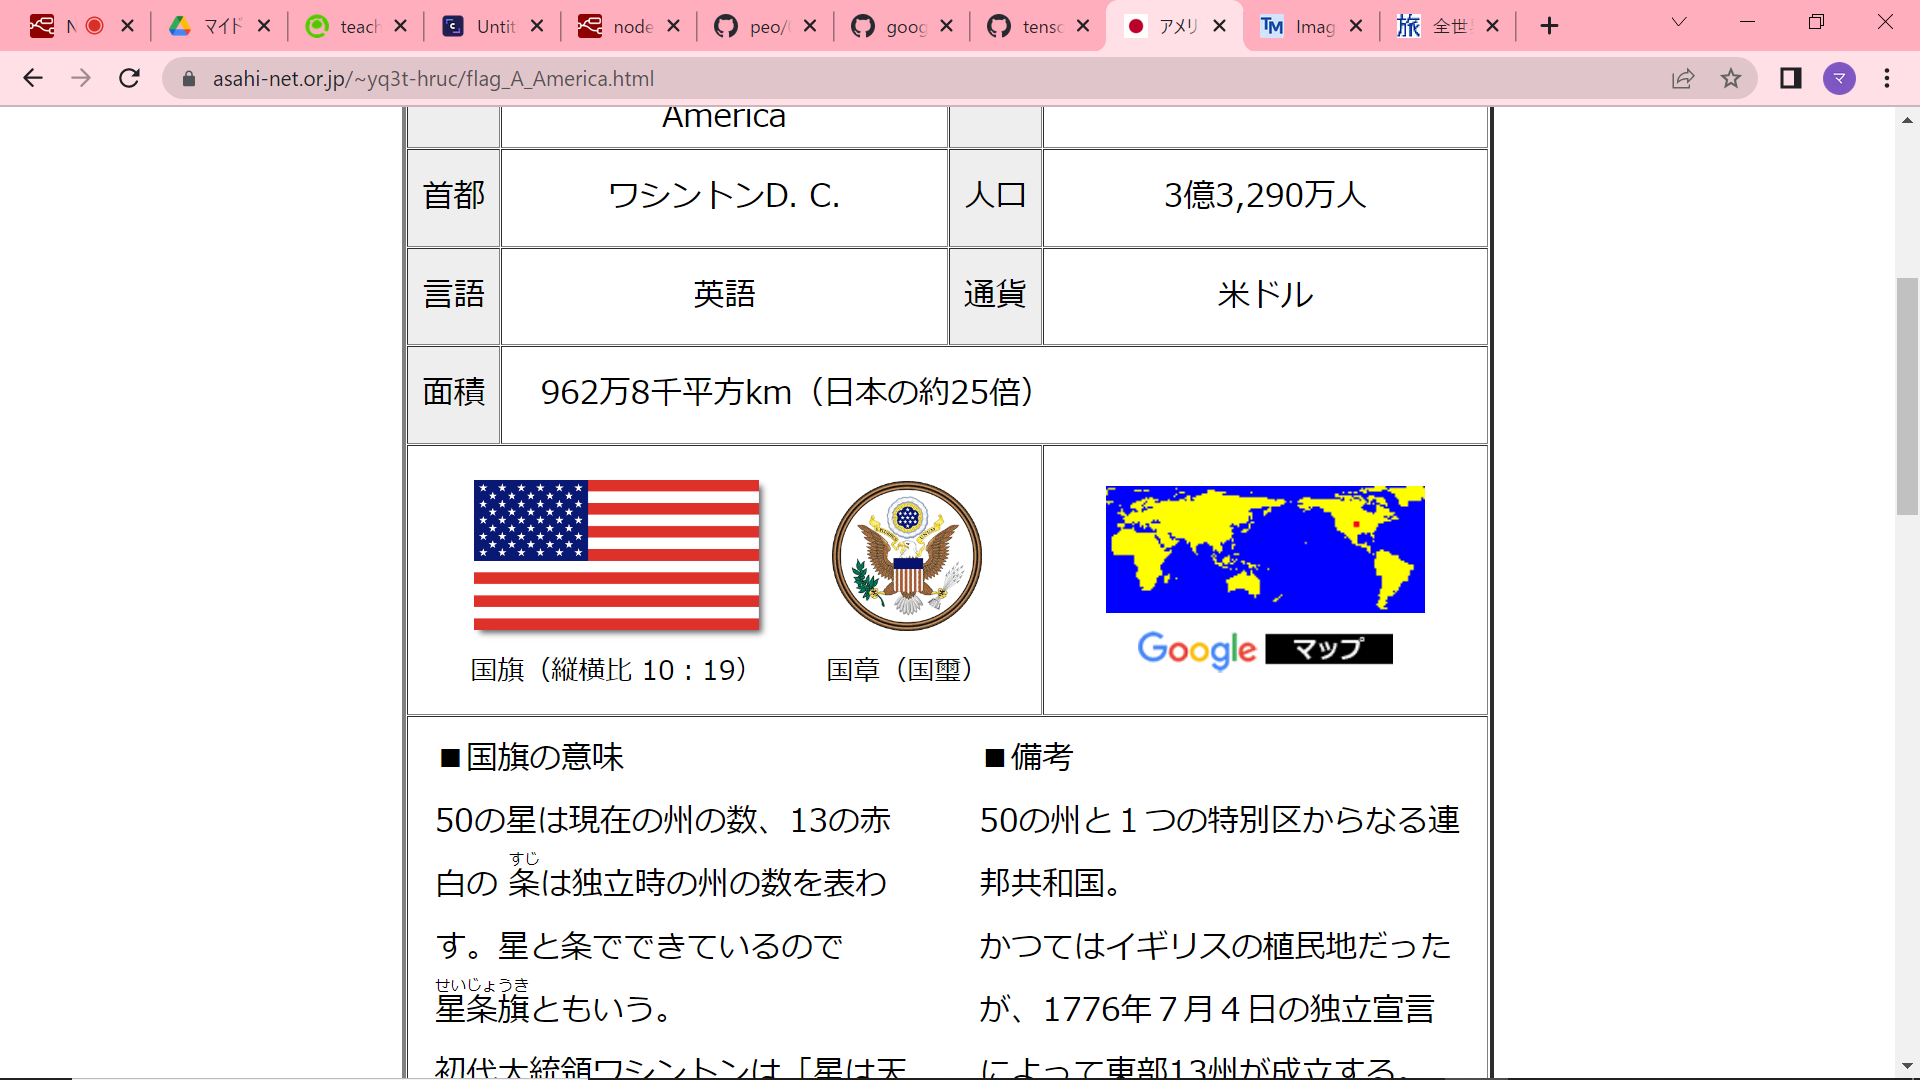Open the Chrome three-dot menu
1920x1080 pixels.
[x=1888, y=78]
